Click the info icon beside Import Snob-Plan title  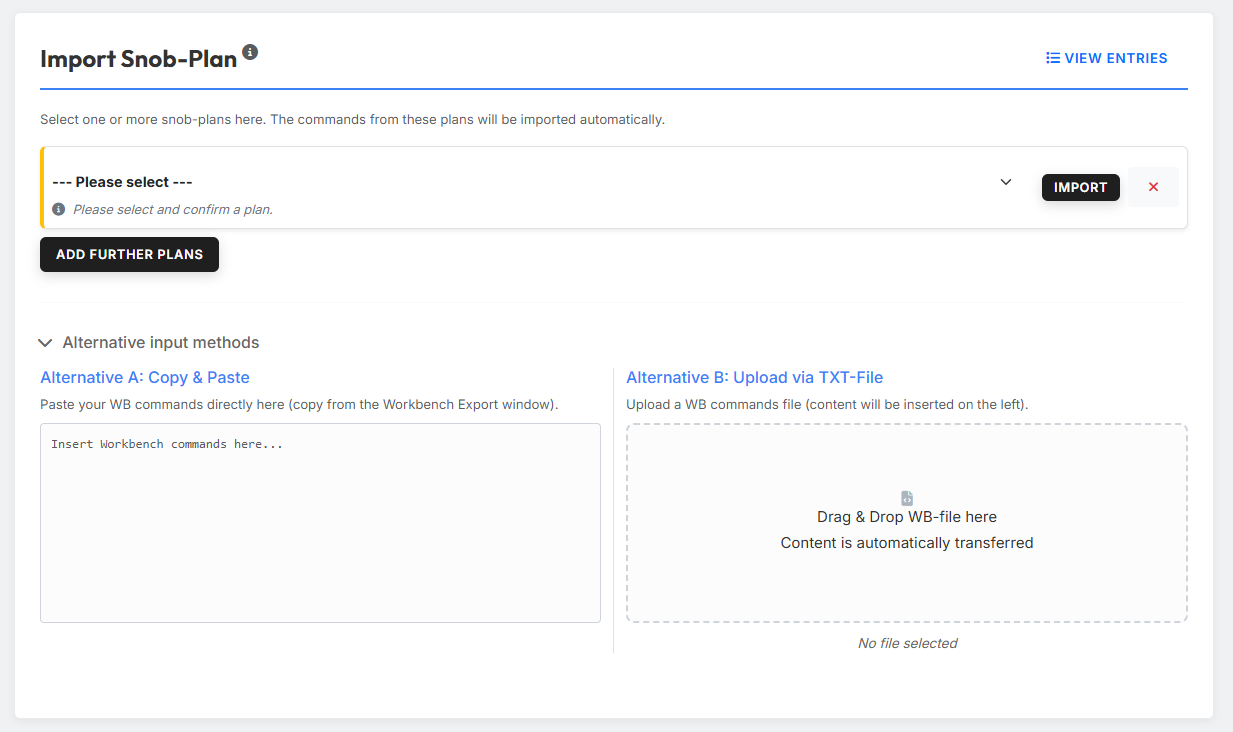click(250, 52)
